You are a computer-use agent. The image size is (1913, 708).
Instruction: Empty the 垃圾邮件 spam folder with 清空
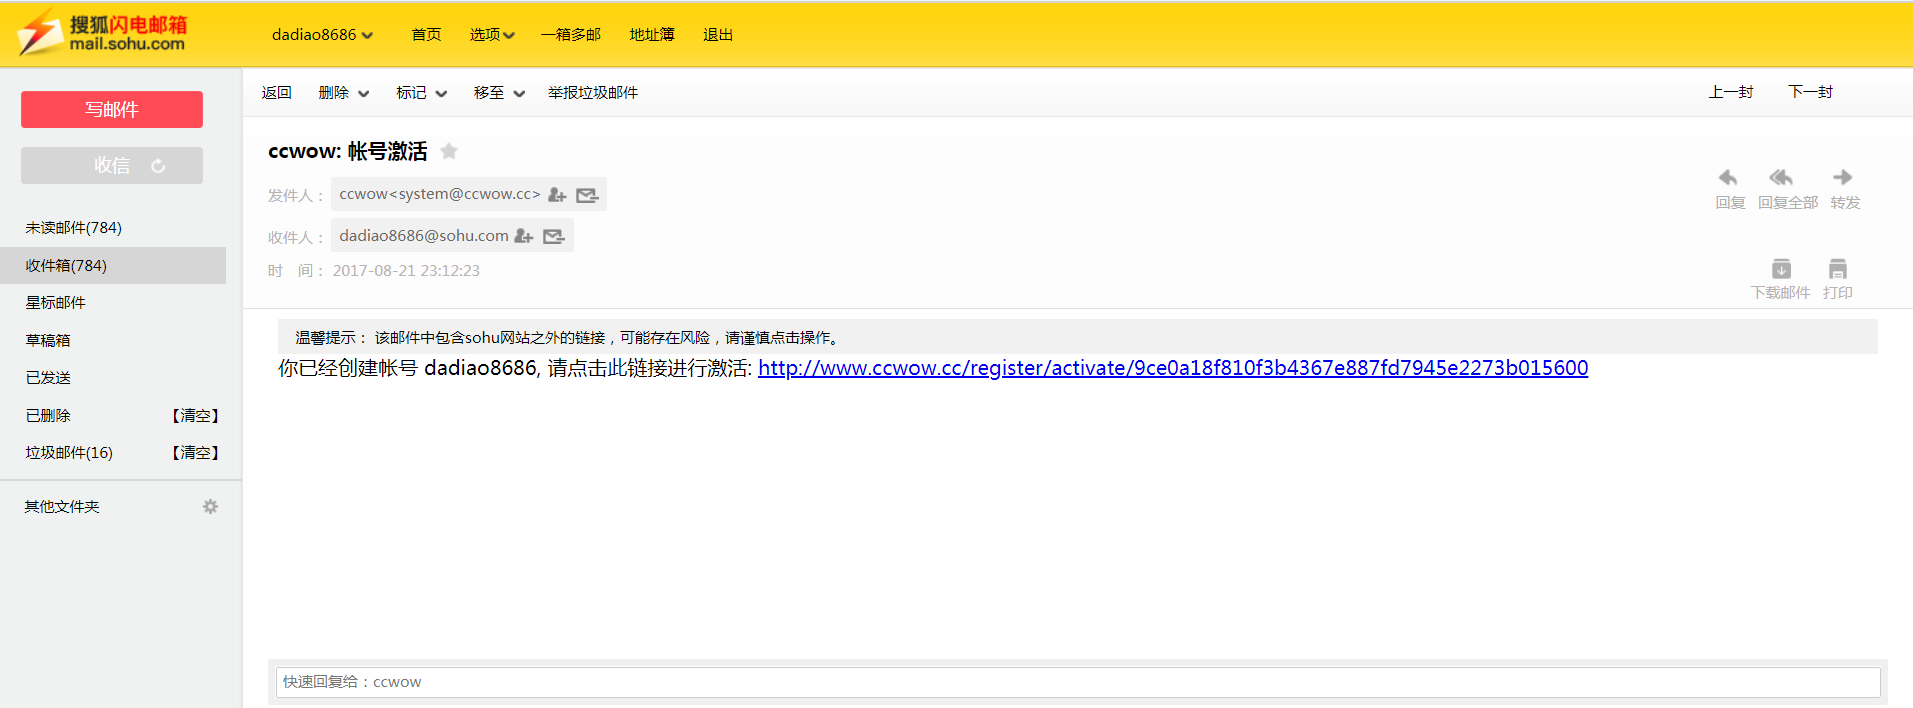[195, 453]
